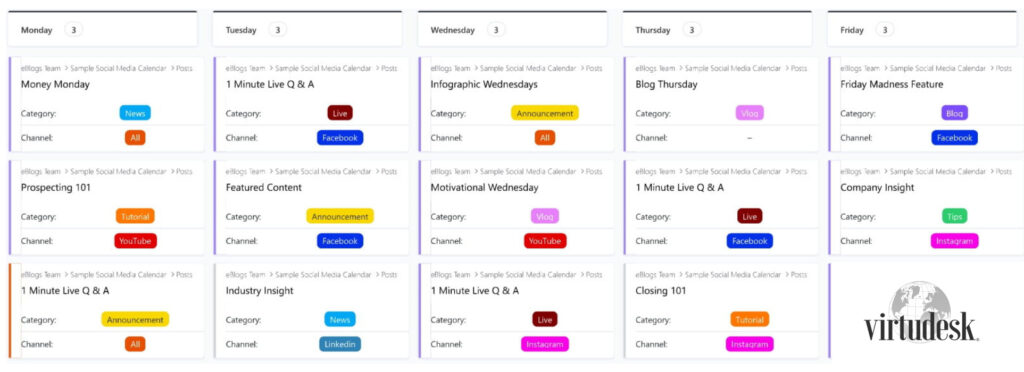Image resolution: width=1024 pixels, height=372 pixels.
Task: Click the Vlog tag on Motivational Wednesday
Action: (x=545, y=216)
